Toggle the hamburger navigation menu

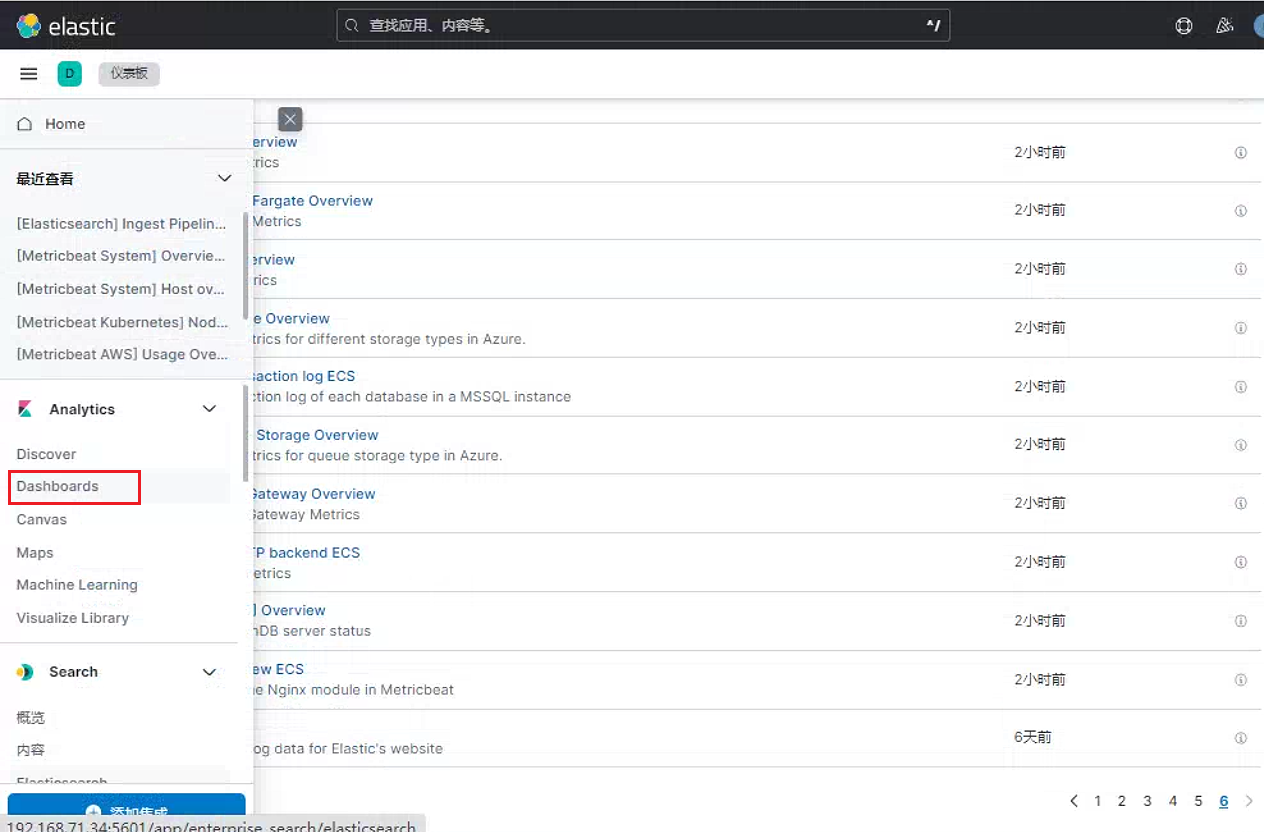point(28,74)
